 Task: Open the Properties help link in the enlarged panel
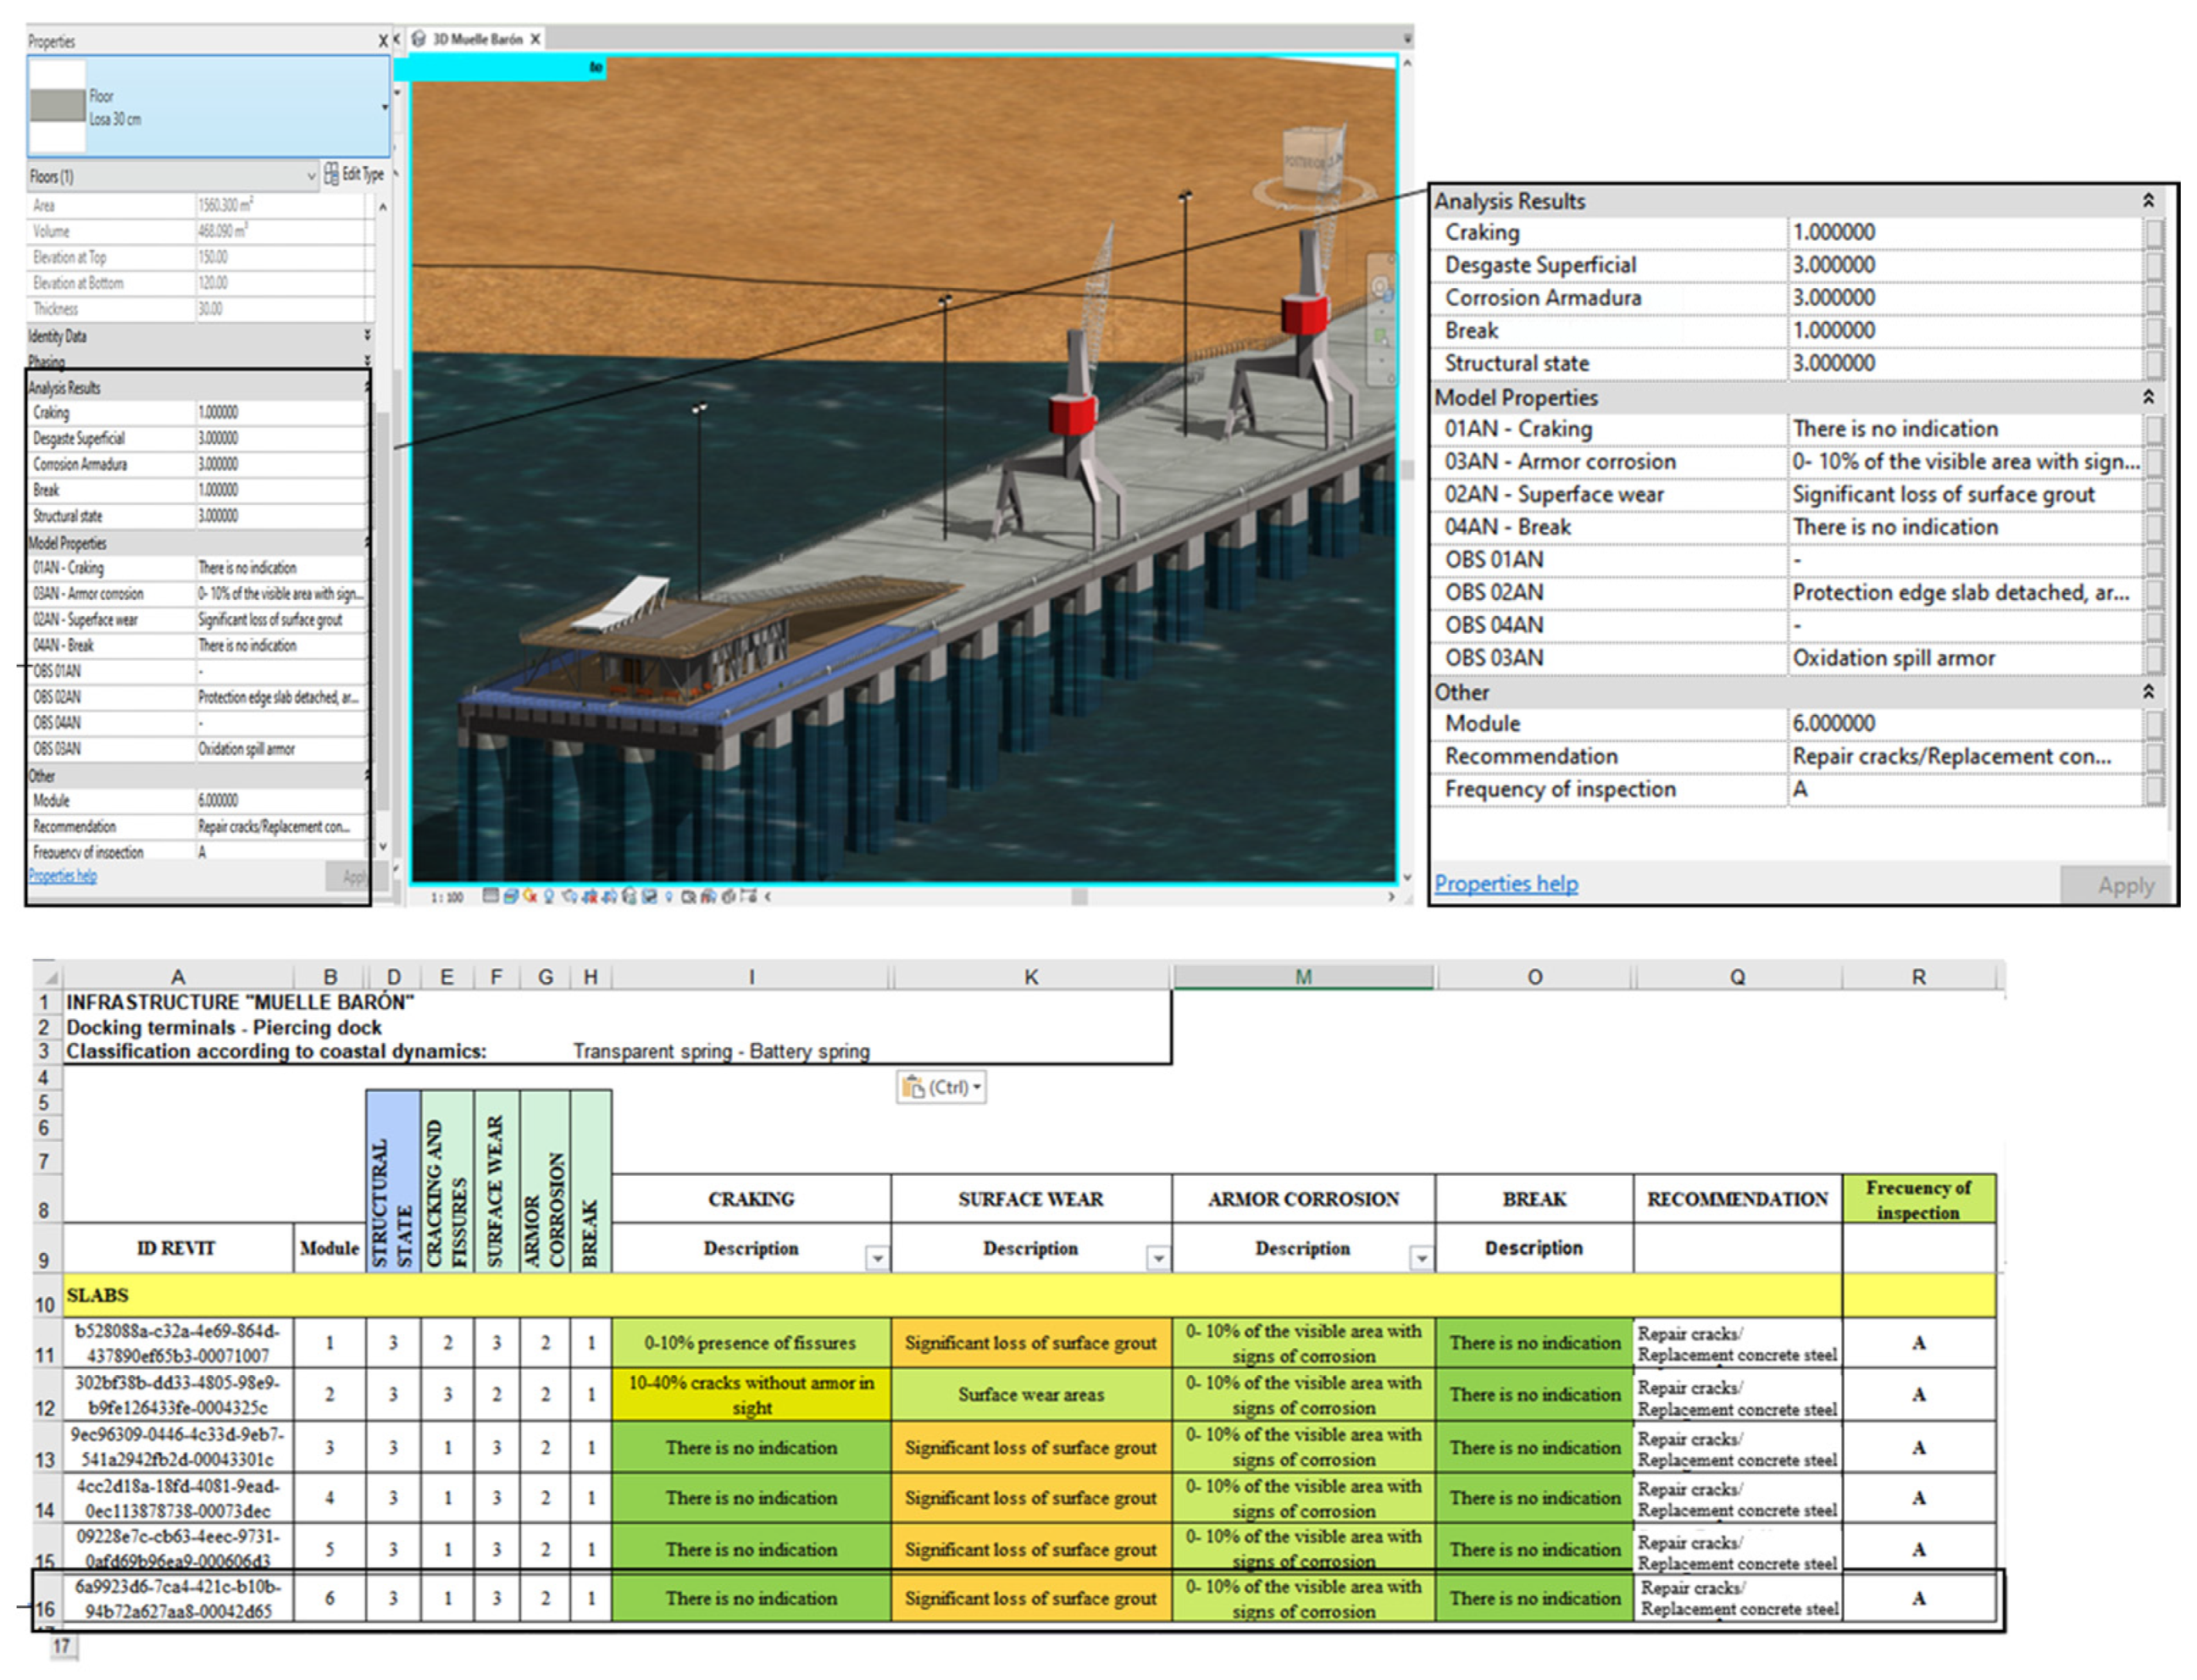click(1506, 884)
